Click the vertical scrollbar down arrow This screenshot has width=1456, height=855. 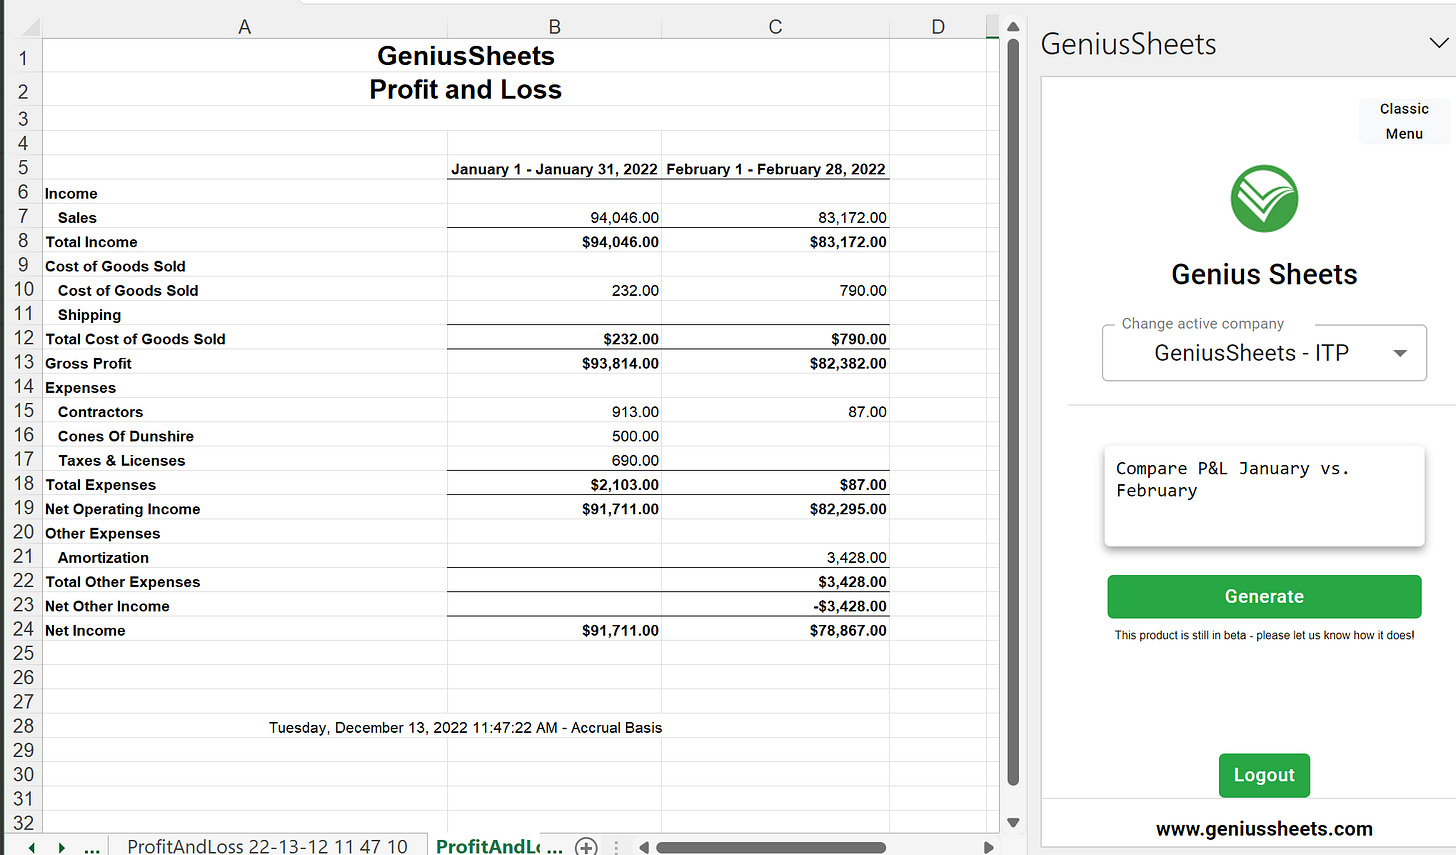(x=1013, y=822)
